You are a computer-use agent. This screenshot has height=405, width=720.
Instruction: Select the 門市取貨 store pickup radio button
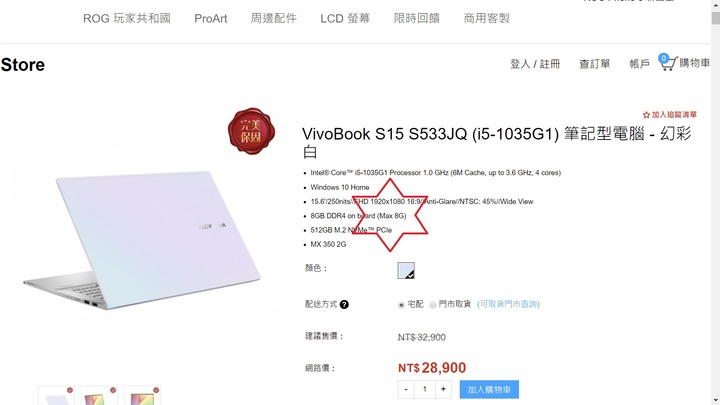point(433,305)
